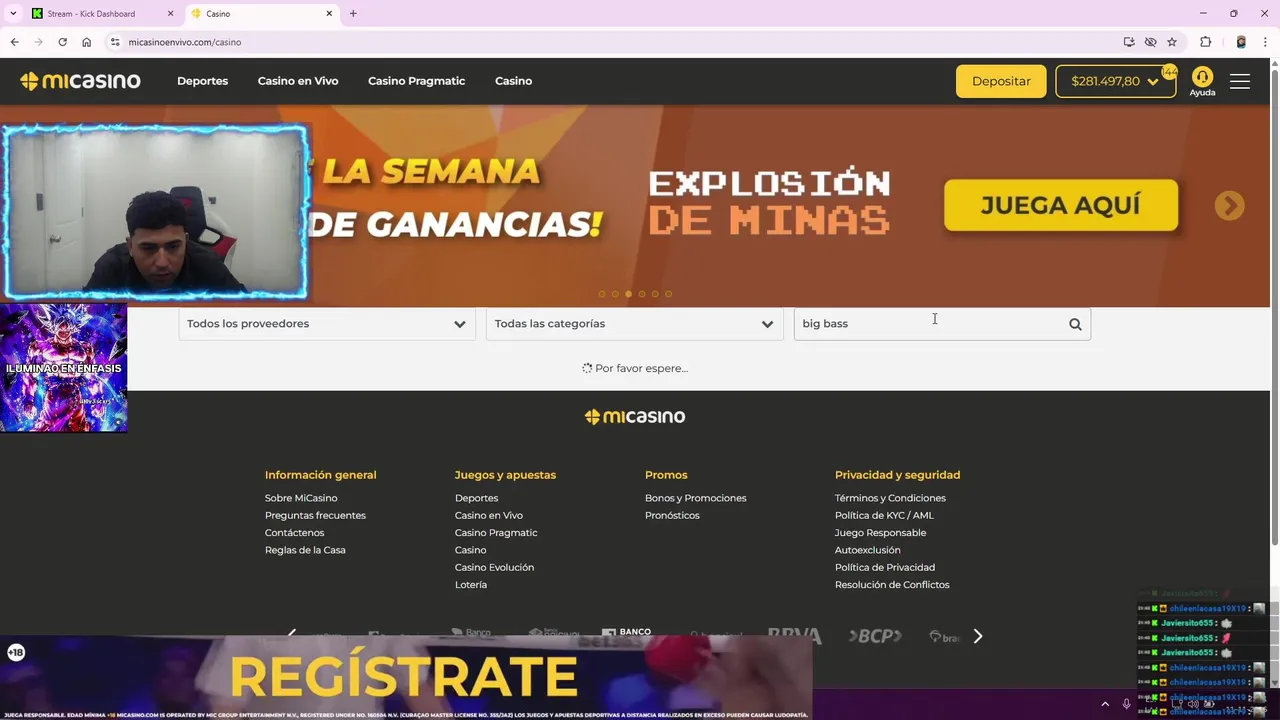Close the Casino browser tab

click(x=329, y=14)
